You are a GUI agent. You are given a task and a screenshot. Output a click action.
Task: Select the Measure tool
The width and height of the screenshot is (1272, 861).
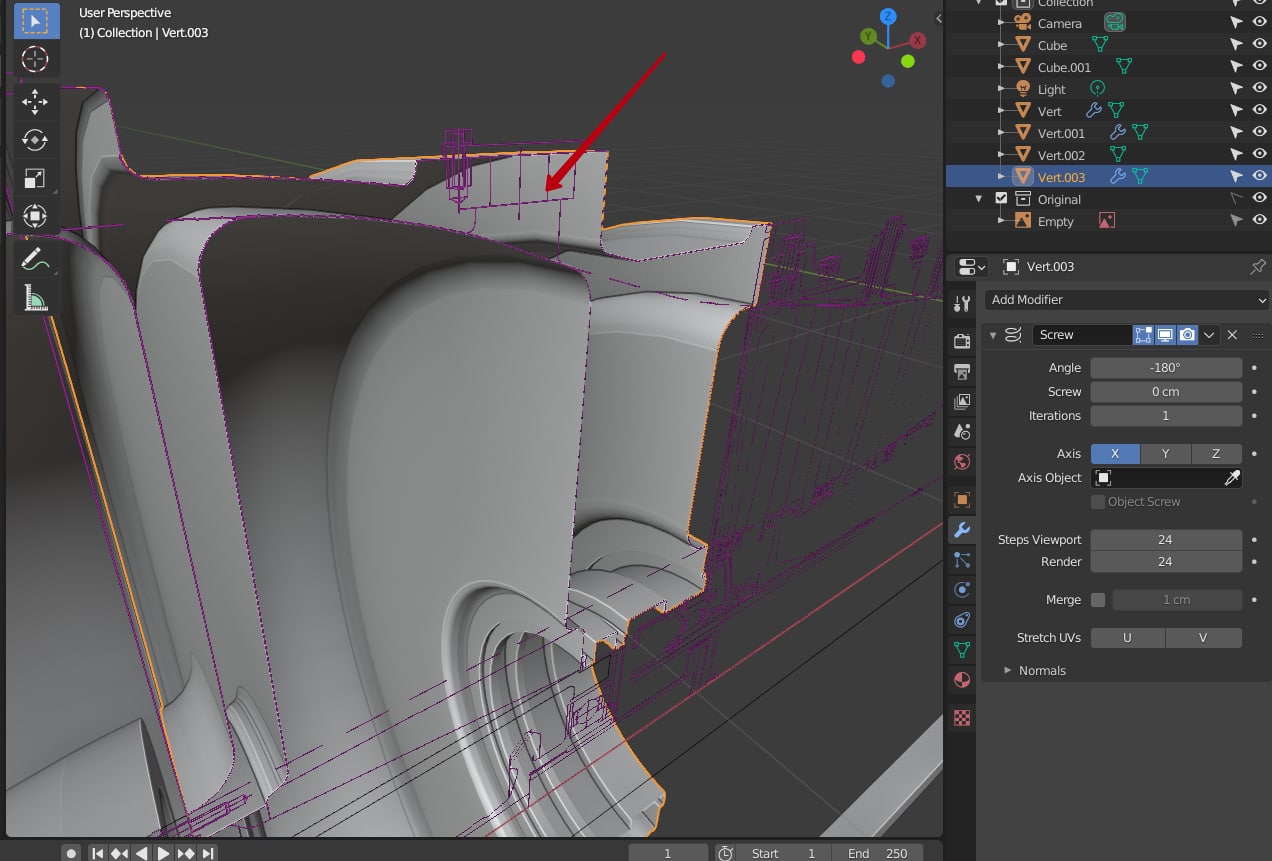tap(34, 298)
